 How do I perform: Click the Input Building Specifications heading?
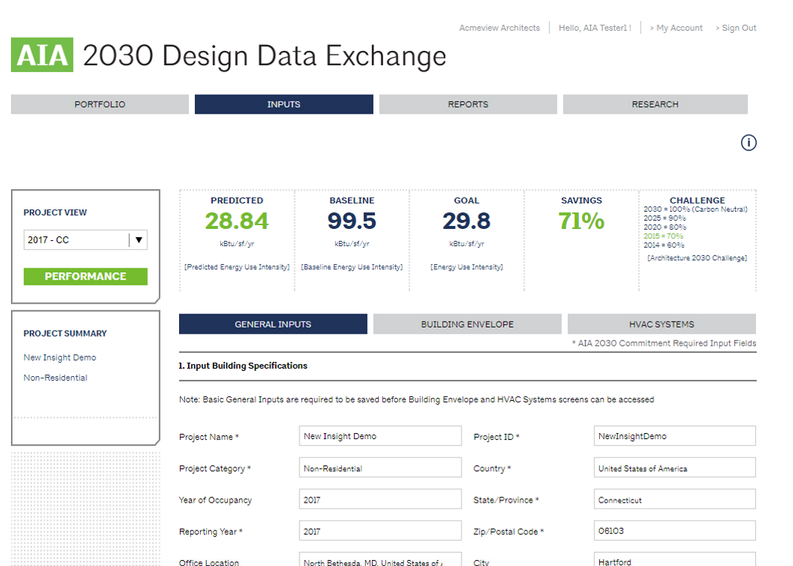(243, 366)
